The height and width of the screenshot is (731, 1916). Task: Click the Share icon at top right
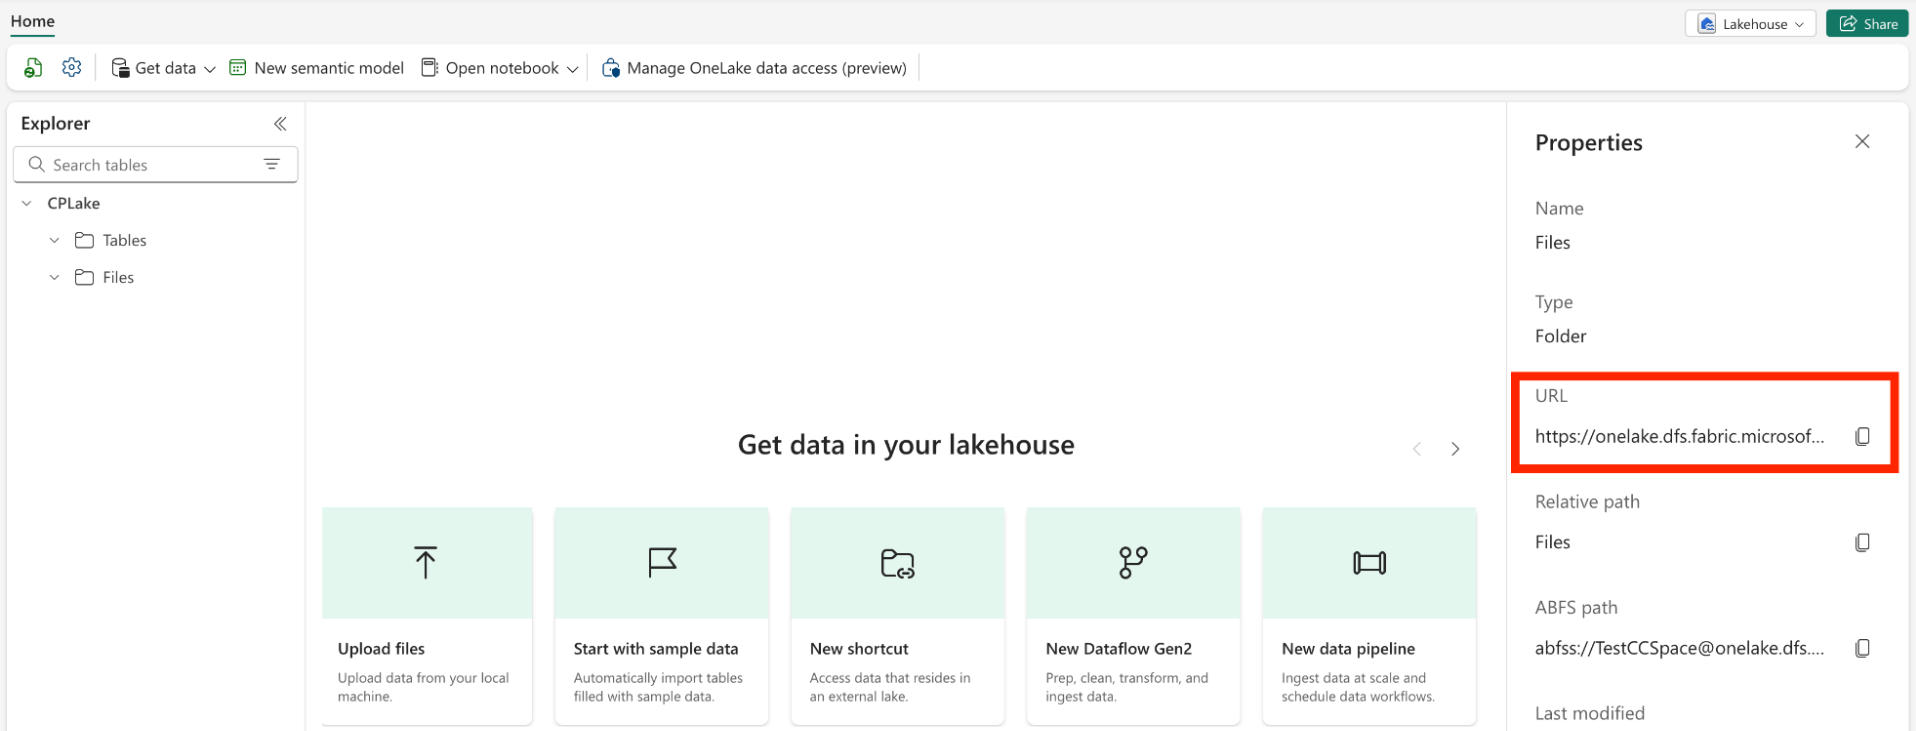(1848, 23)
